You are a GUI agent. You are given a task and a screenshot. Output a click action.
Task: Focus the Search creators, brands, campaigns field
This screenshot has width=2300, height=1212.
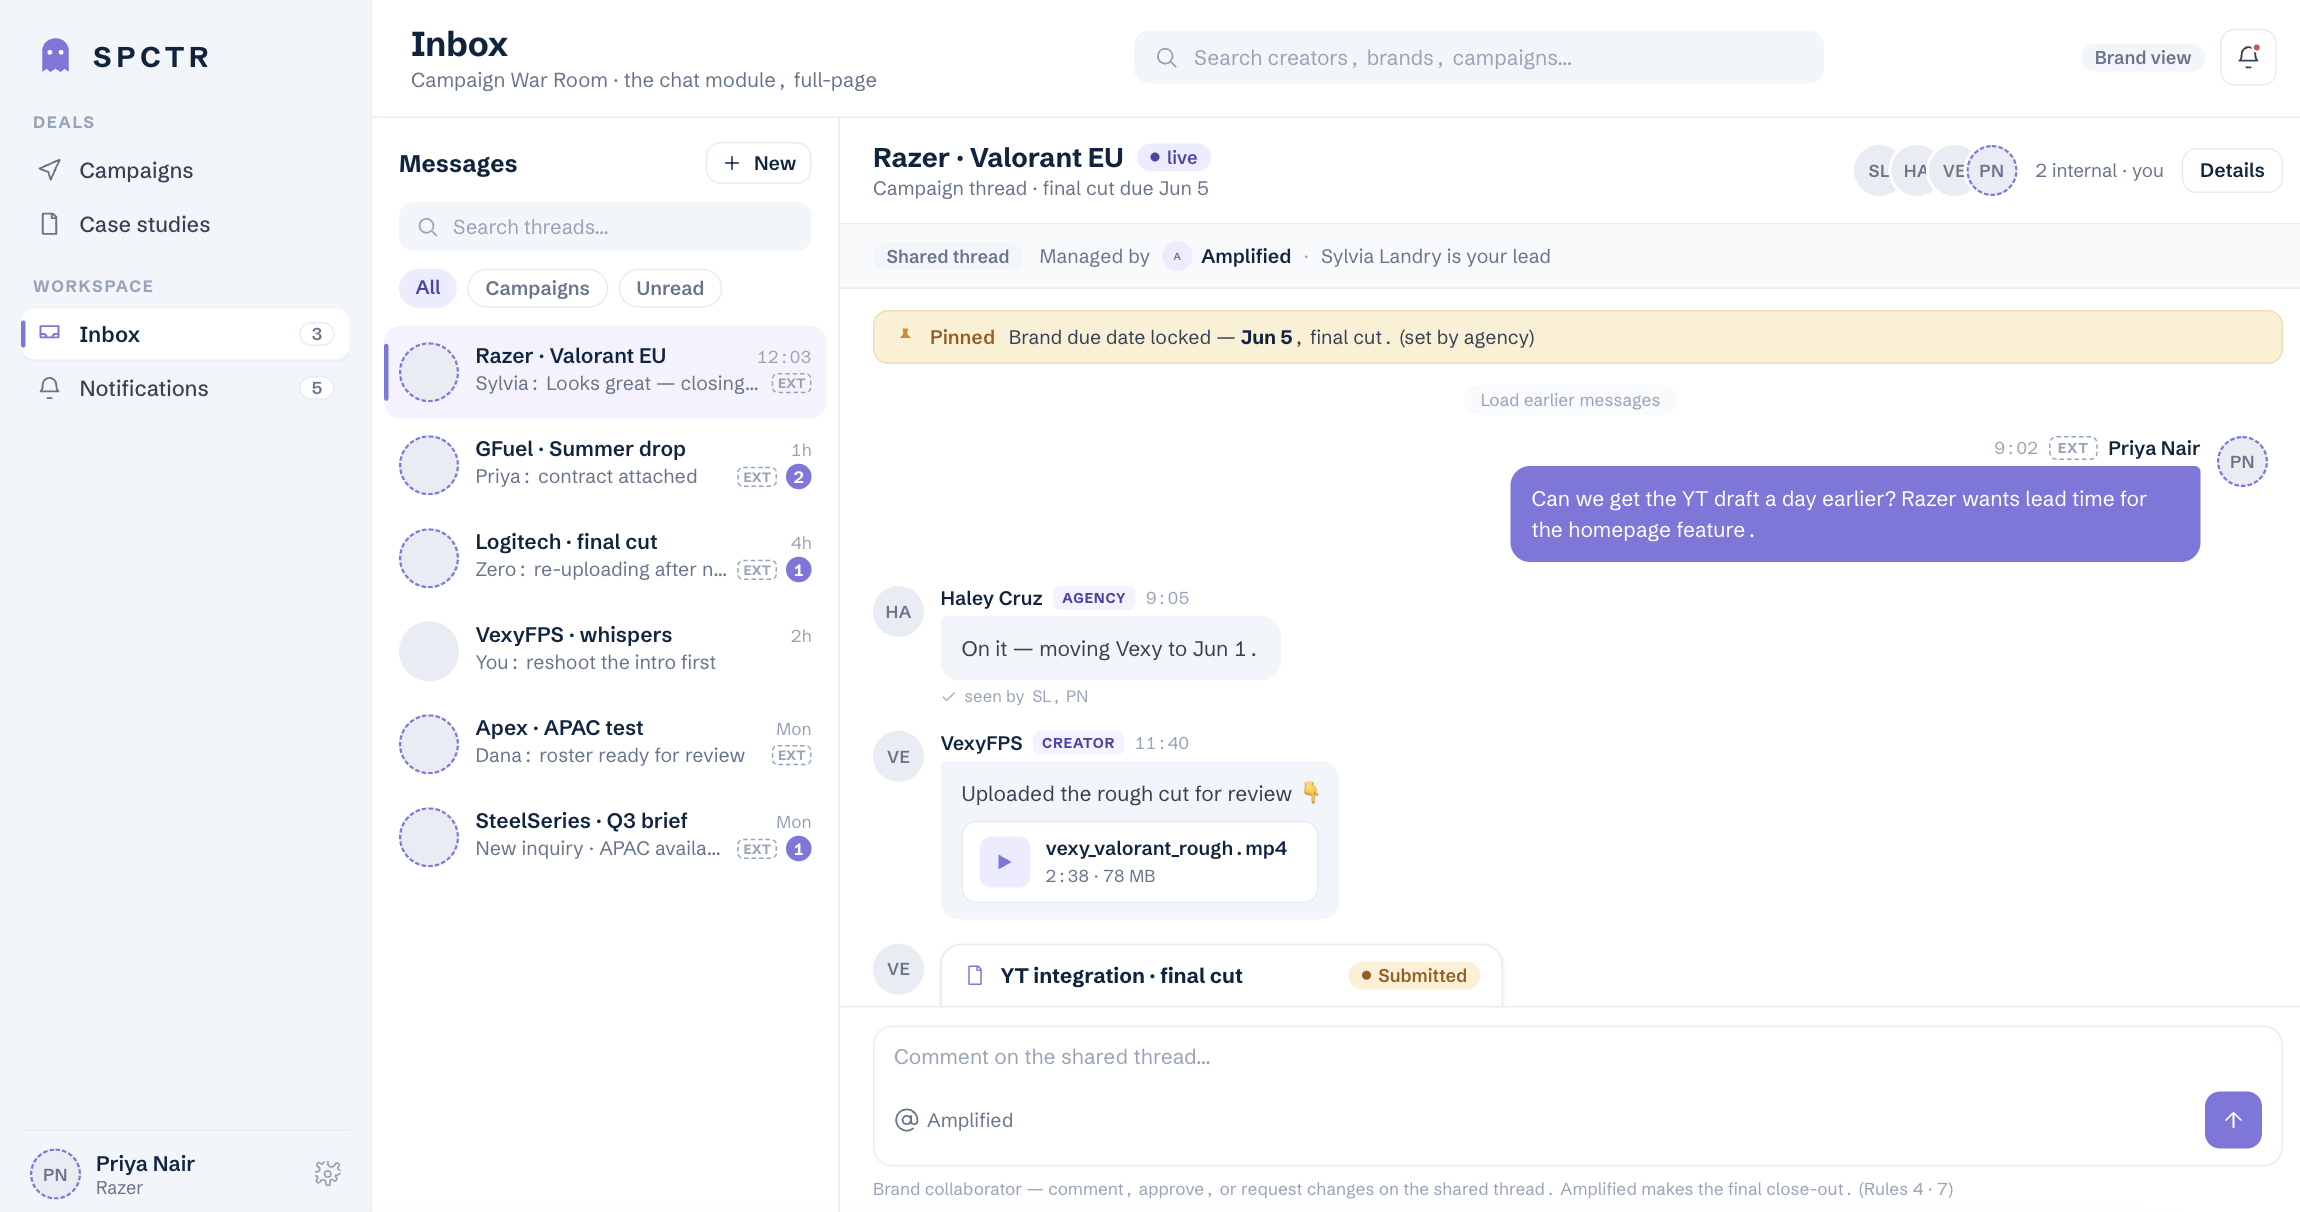[x=1478, y=58]
